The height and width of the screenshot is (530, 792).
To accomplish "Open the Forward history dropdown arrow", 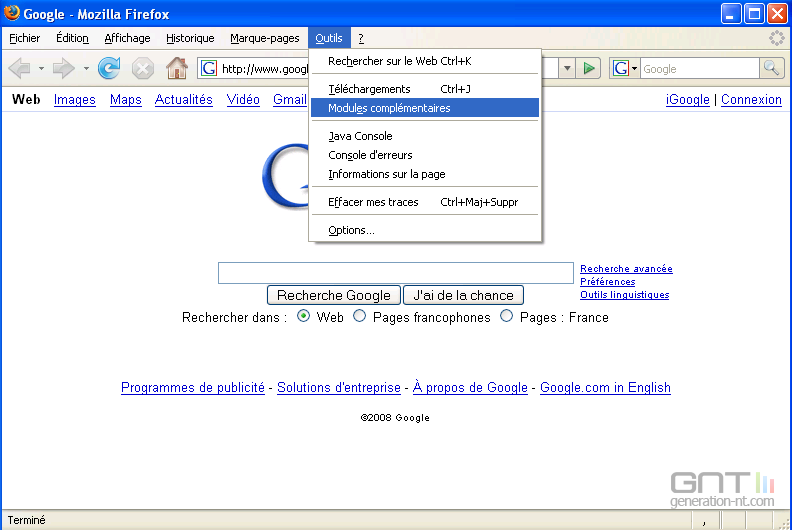I will click(86, 68).
